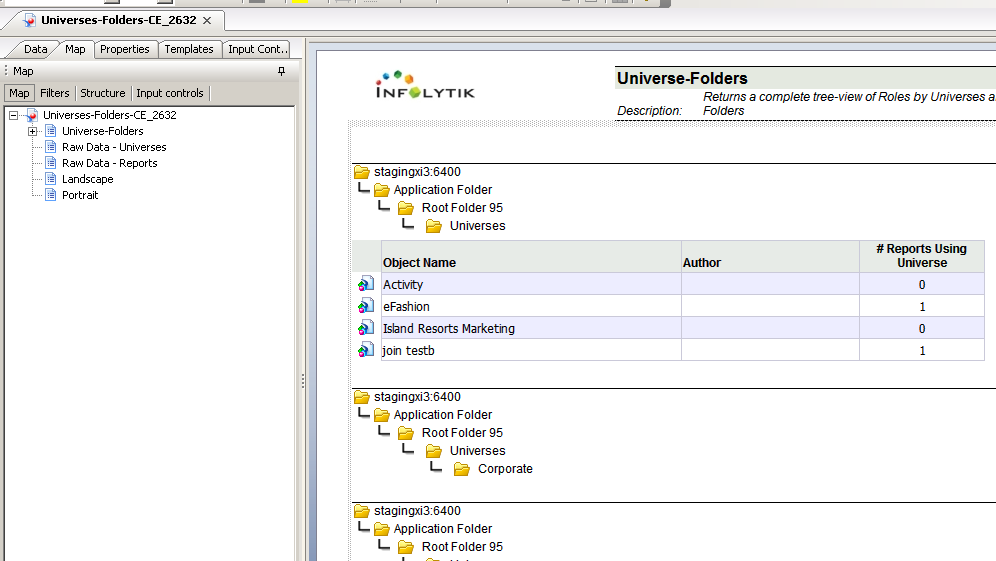Open the Templates tab
Image resolution: width=996 pixels, height=561 pixels.
(189, 49)
